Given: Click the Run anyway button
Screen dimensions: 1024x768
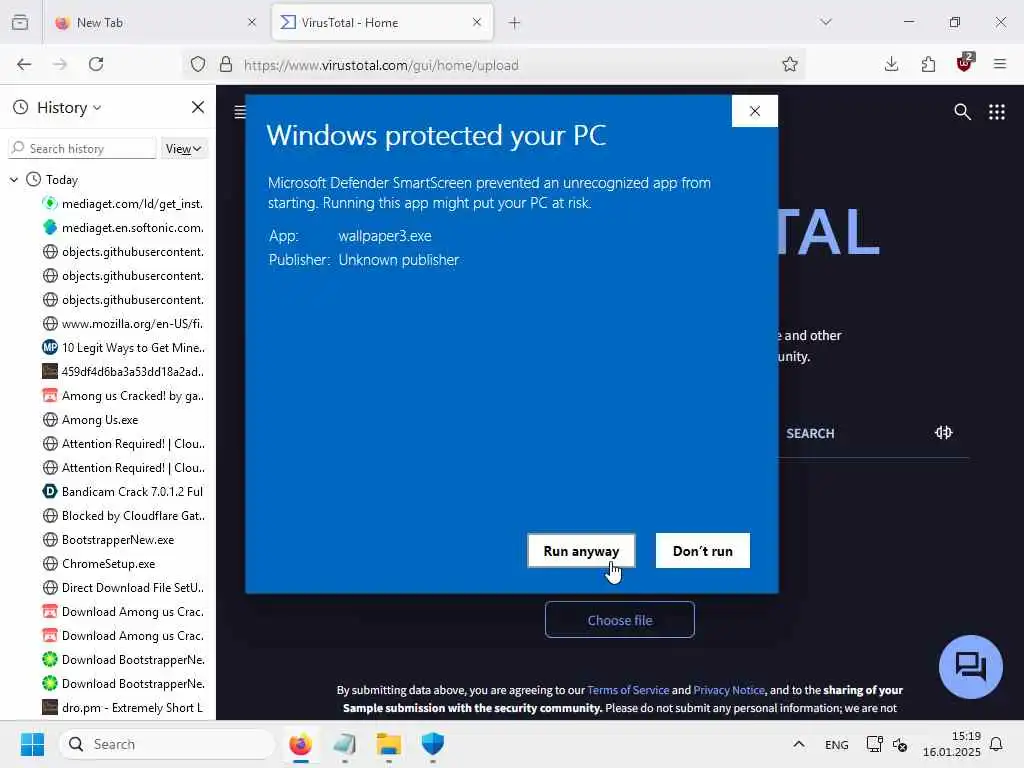Looking at the screenshot, I should [581, 551].
